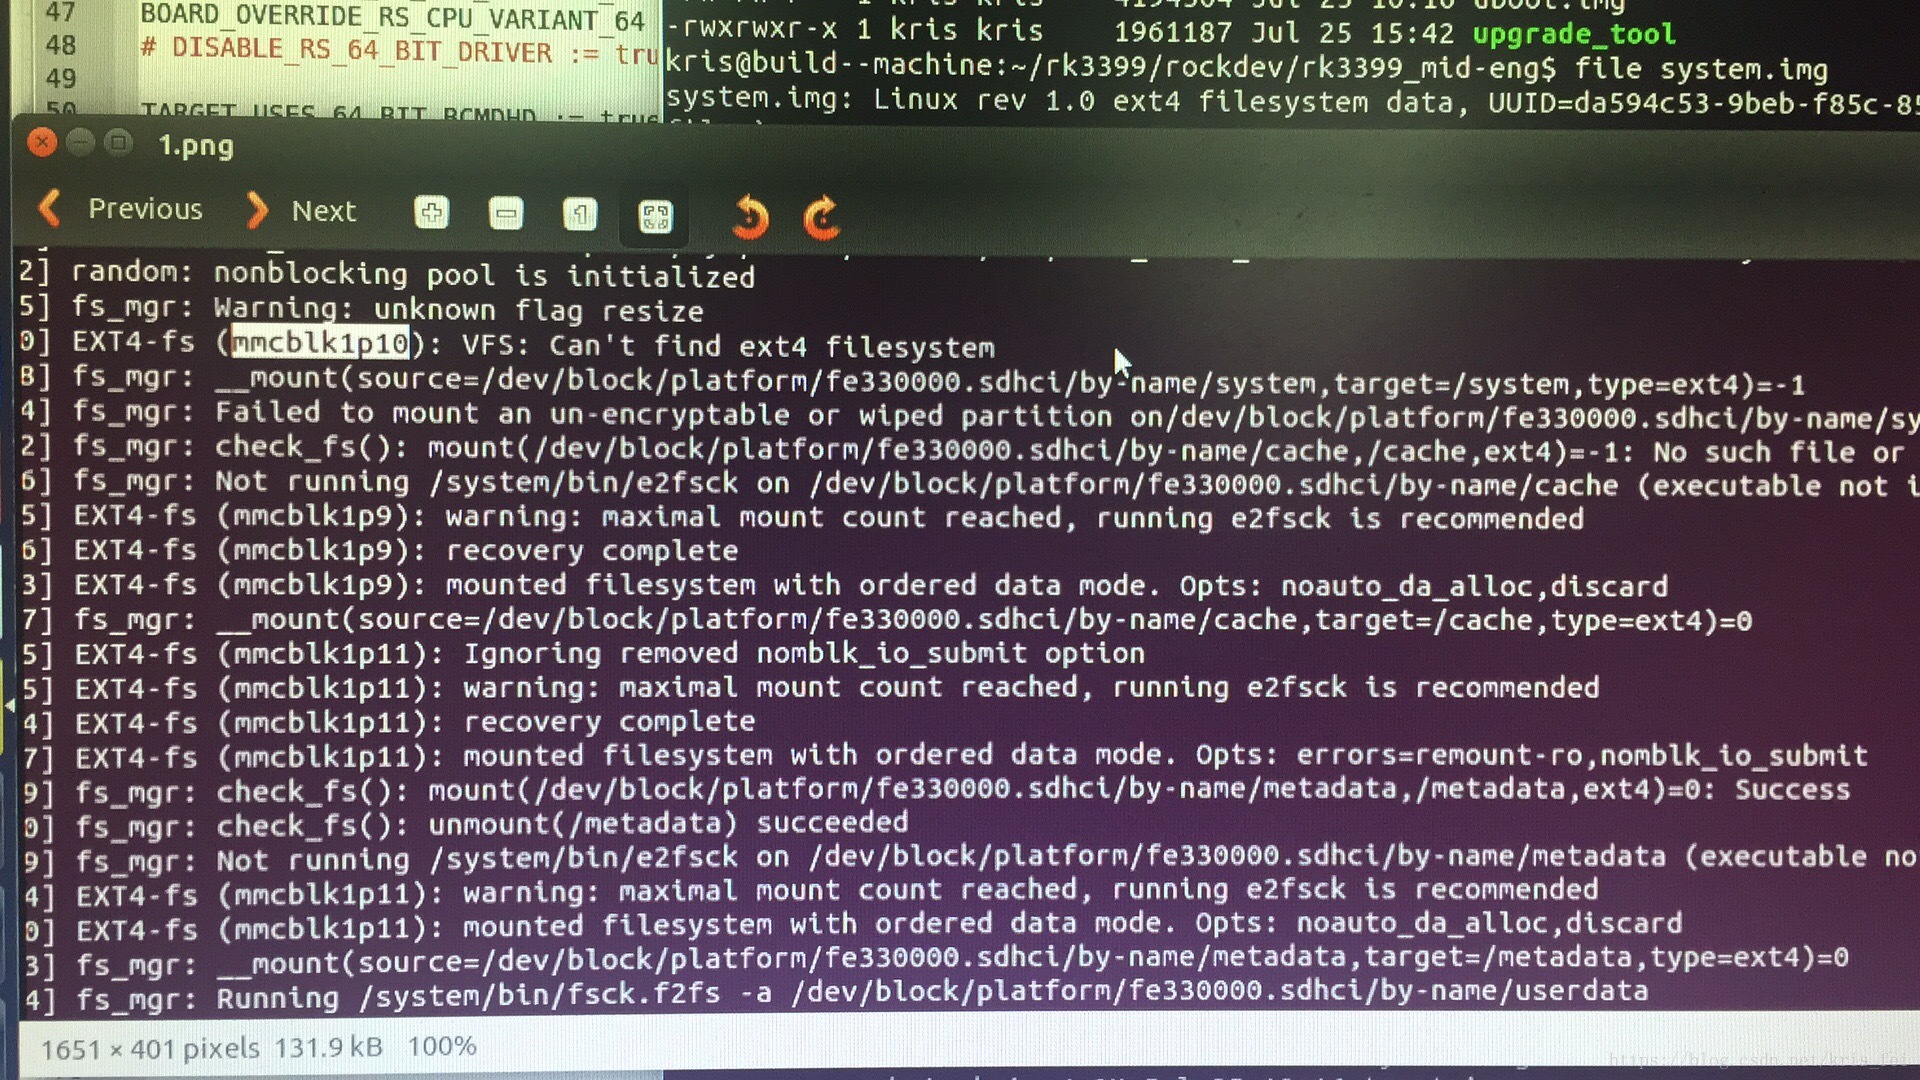Click the Previous navigation button

(120, 210)
